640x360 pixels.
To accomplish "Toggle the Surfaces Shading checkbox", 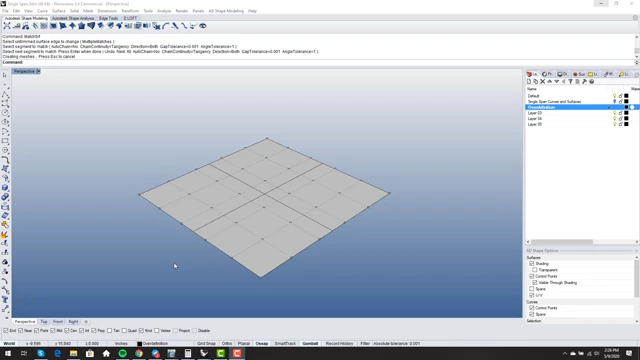I will coord(532,264).
